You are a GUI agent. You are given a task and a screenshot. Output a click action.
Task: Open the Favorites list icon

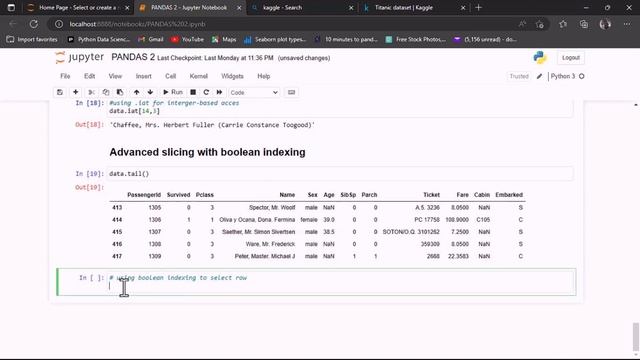(x=563, y=24)
